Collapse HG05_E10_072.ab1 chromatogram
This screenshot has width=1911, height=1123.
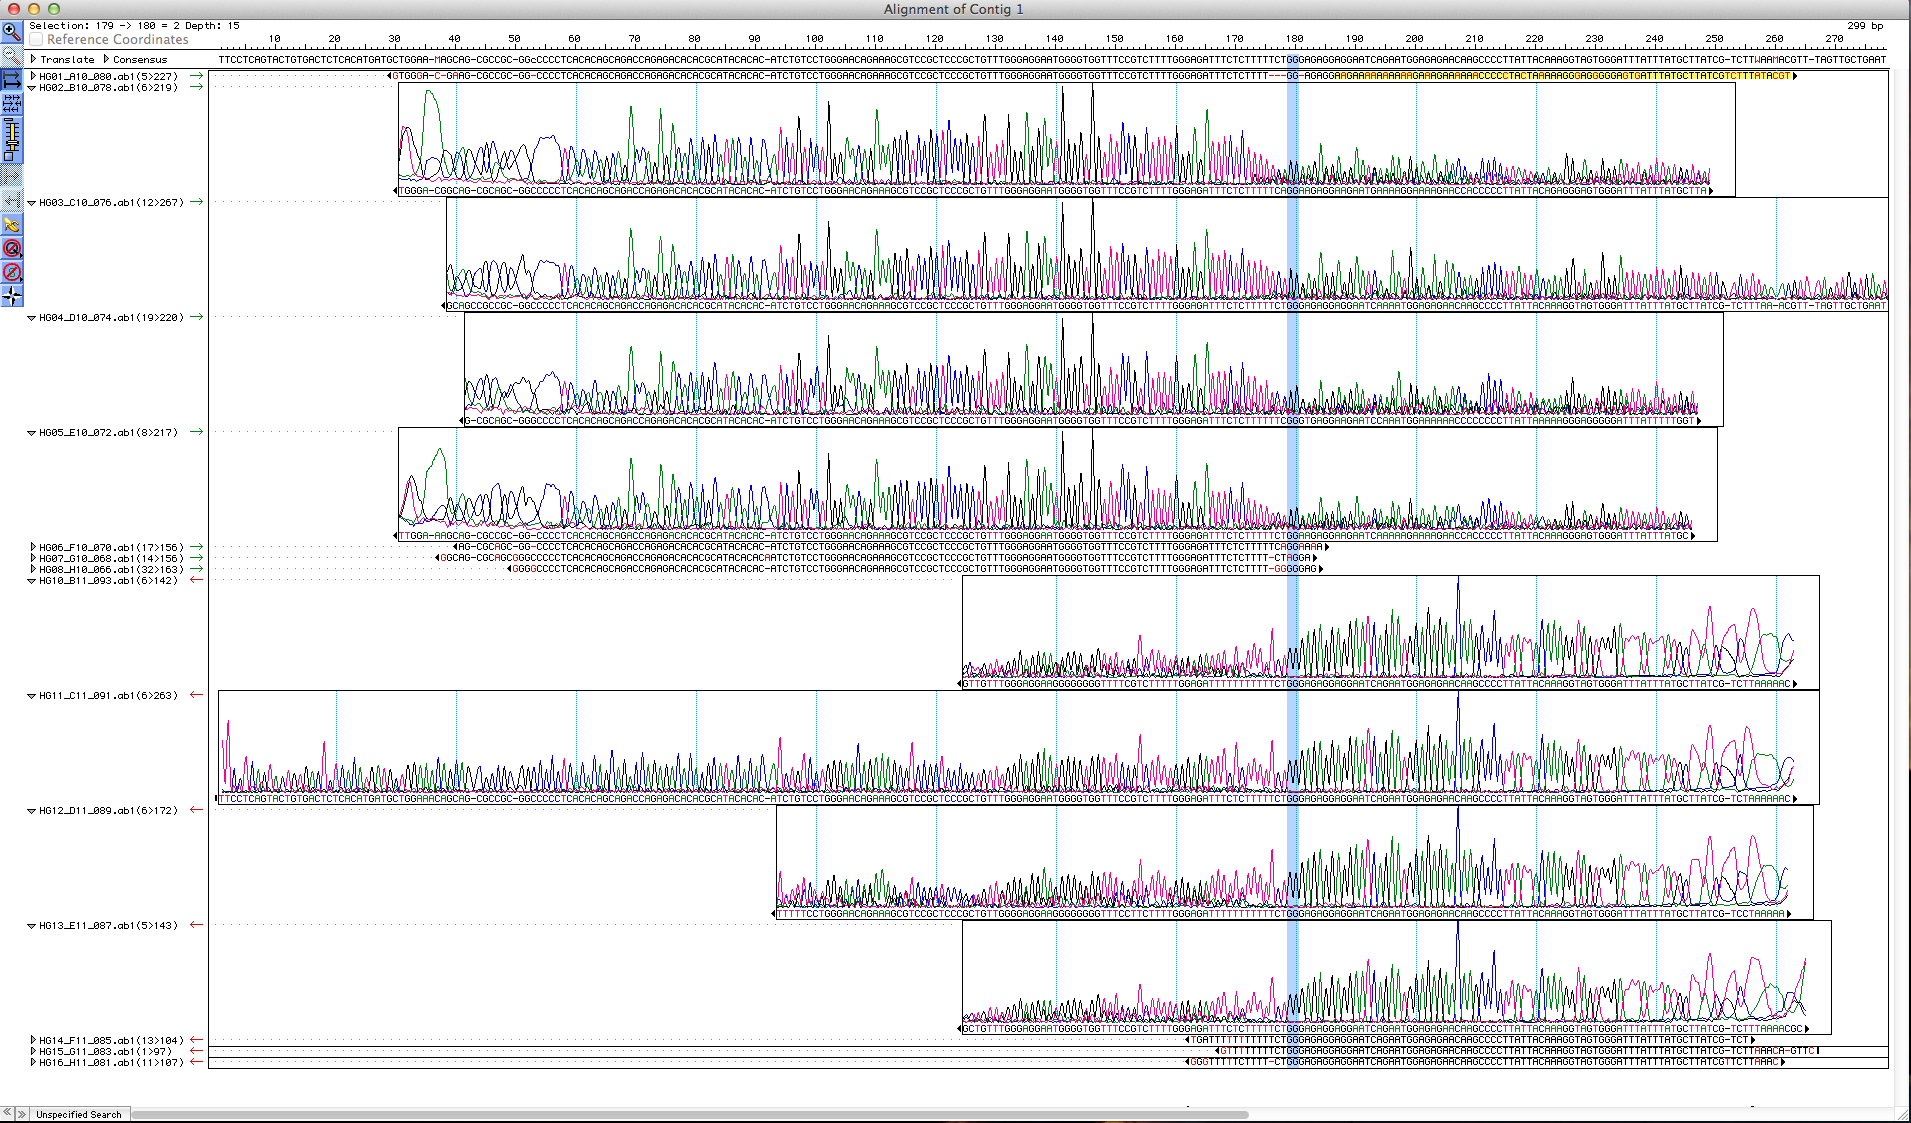coord(32,433)
